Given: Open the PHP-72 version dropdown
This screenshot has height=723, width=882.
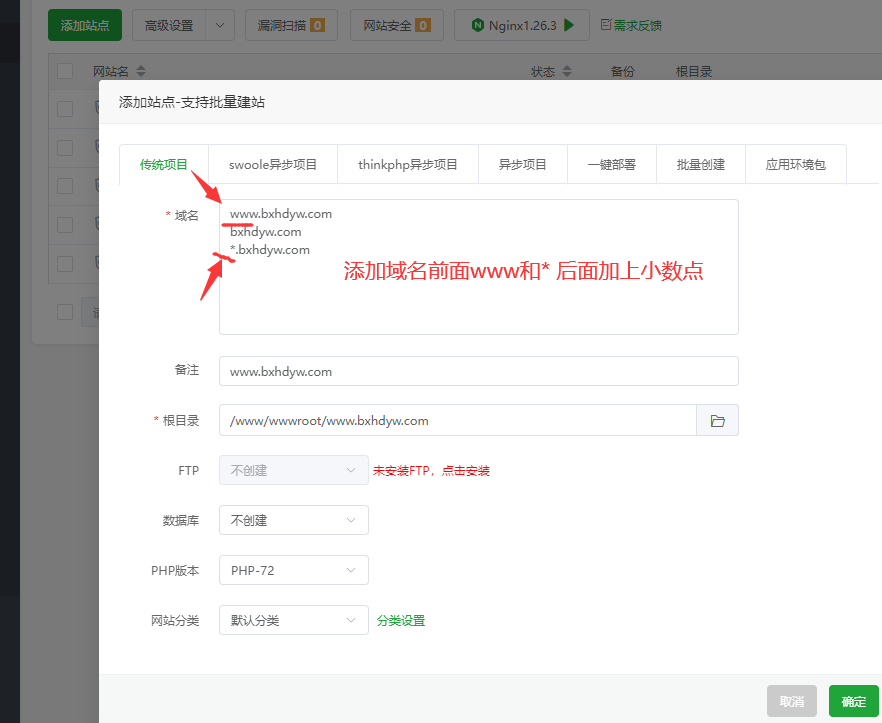Looking at the screenshot, I should (x=293, y=570).
